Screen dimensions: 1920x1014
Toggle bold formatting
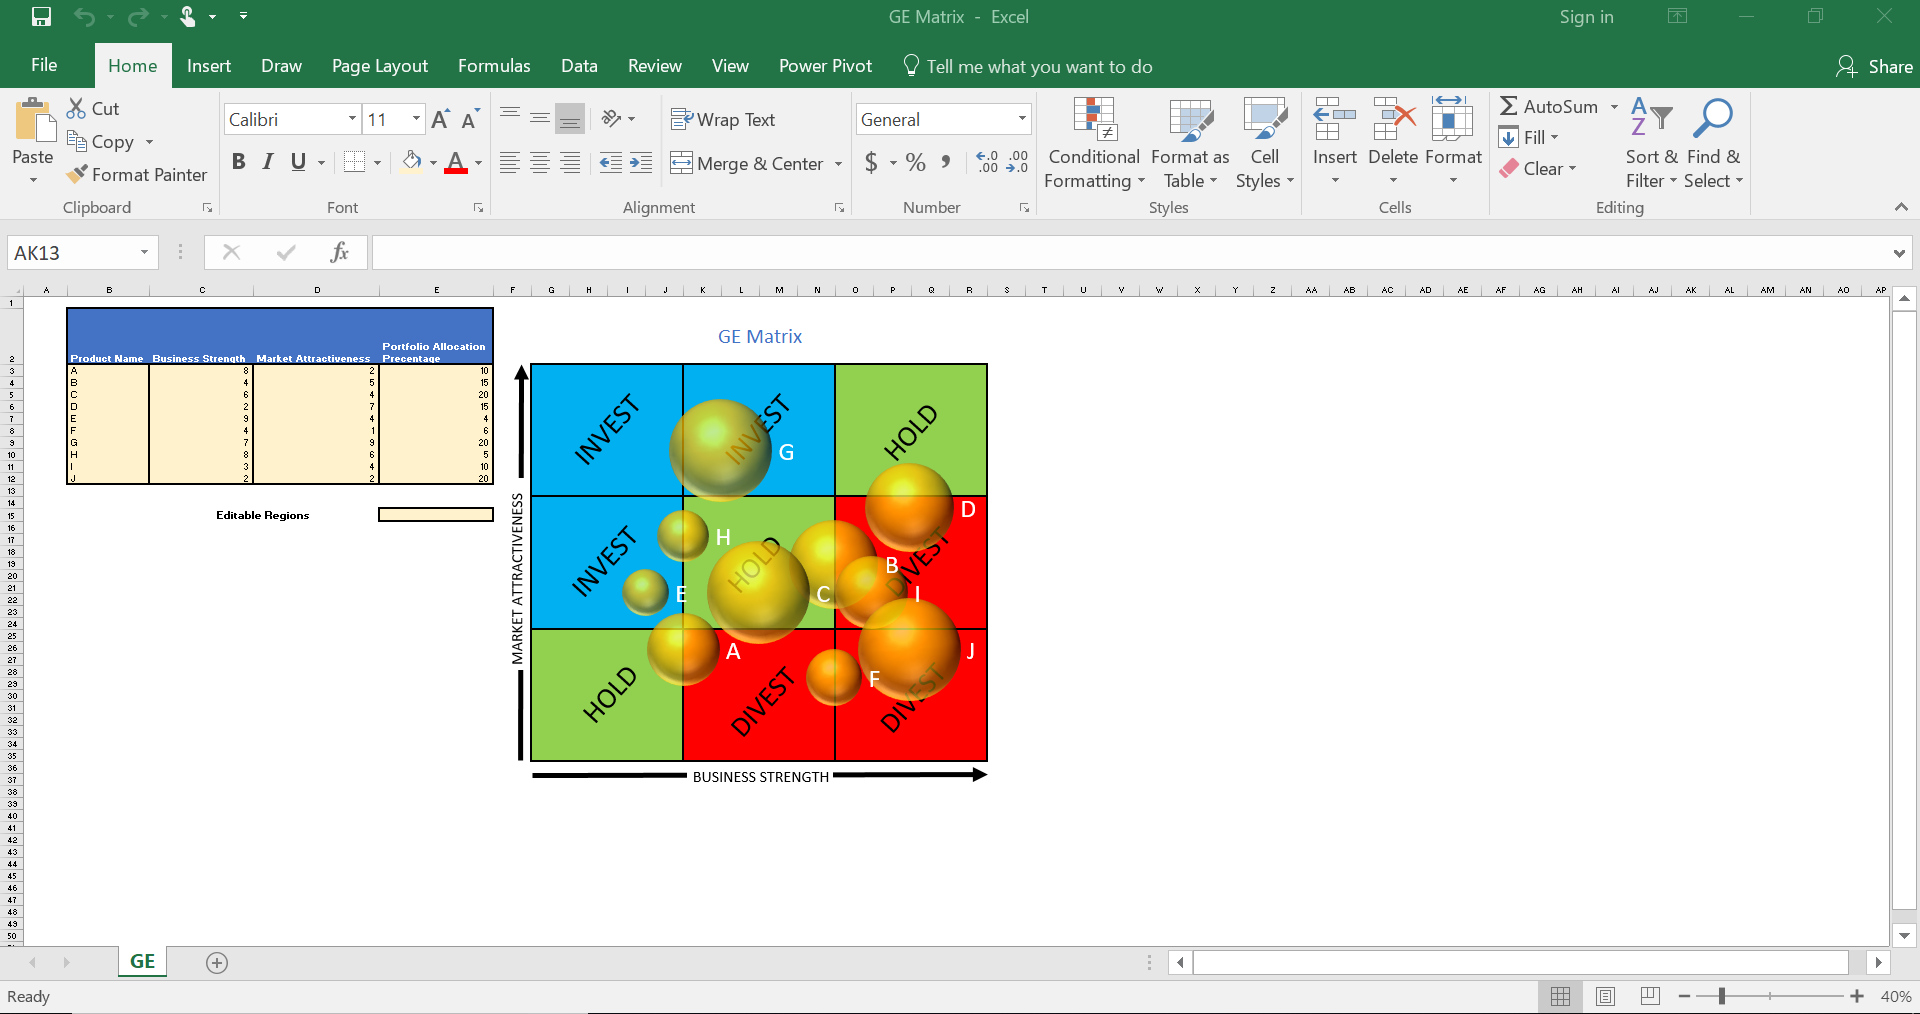pos(238,161)
